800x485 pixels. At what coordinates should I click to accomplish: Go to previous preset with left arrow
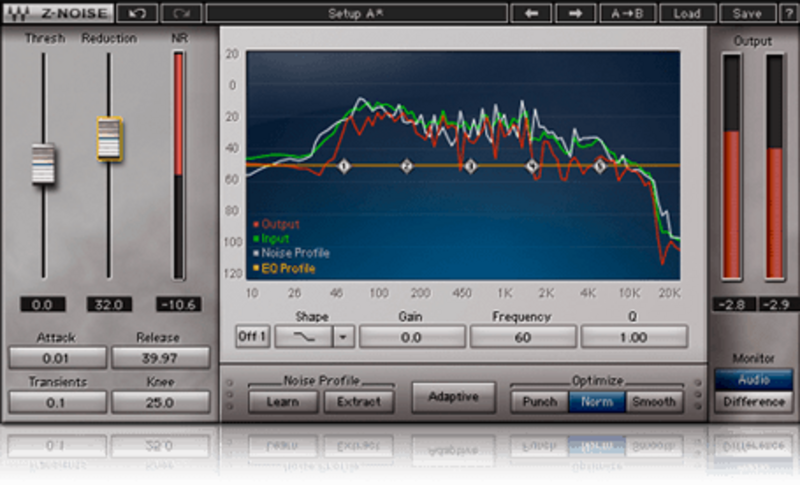533,14
